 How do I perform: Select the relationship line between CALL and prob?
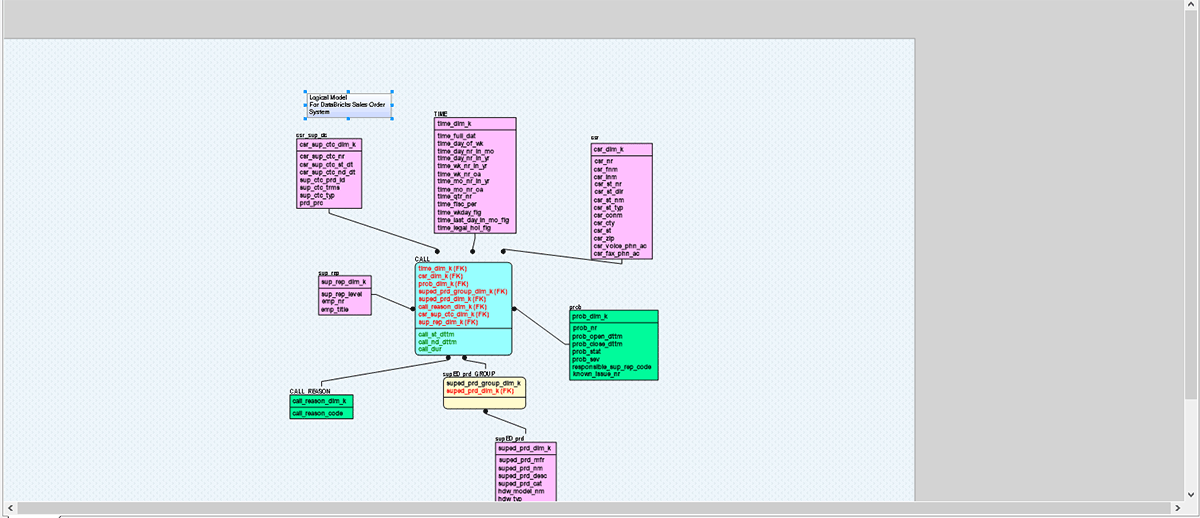(541, 327)
